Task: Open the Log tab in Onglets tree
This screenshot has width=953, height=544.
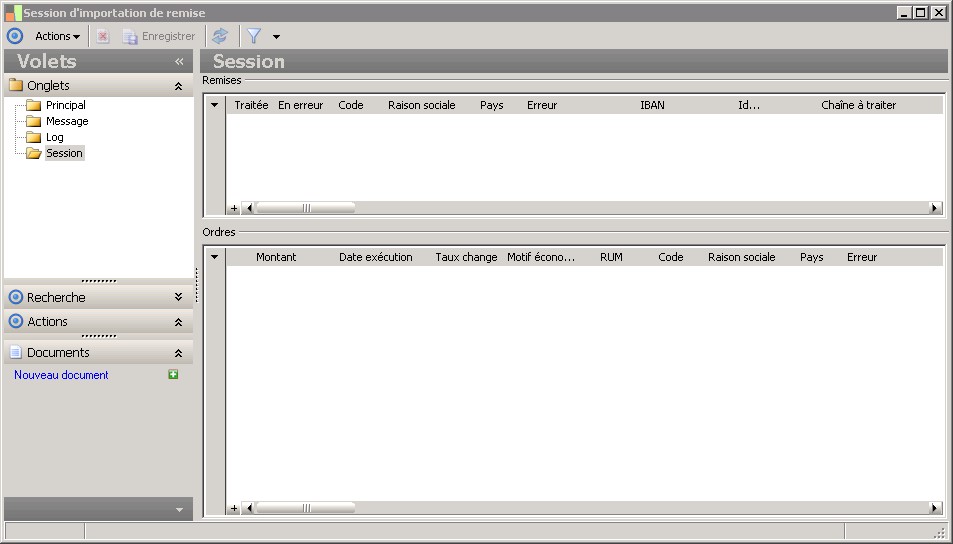Action: [54, 137]
